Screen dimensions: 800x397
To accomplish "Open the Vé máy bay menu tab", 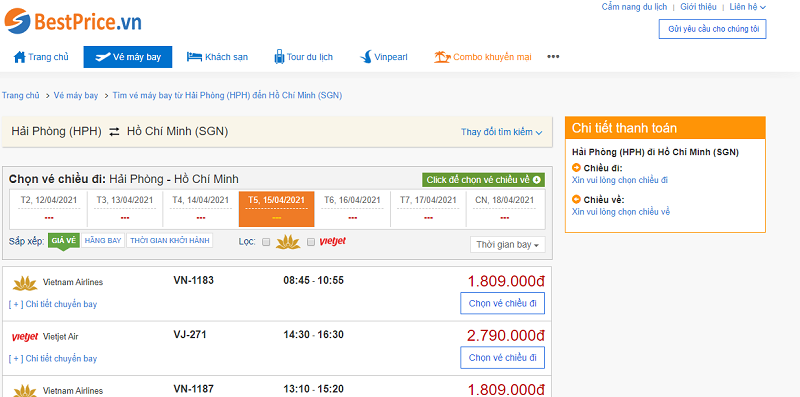I will (128, 57).
